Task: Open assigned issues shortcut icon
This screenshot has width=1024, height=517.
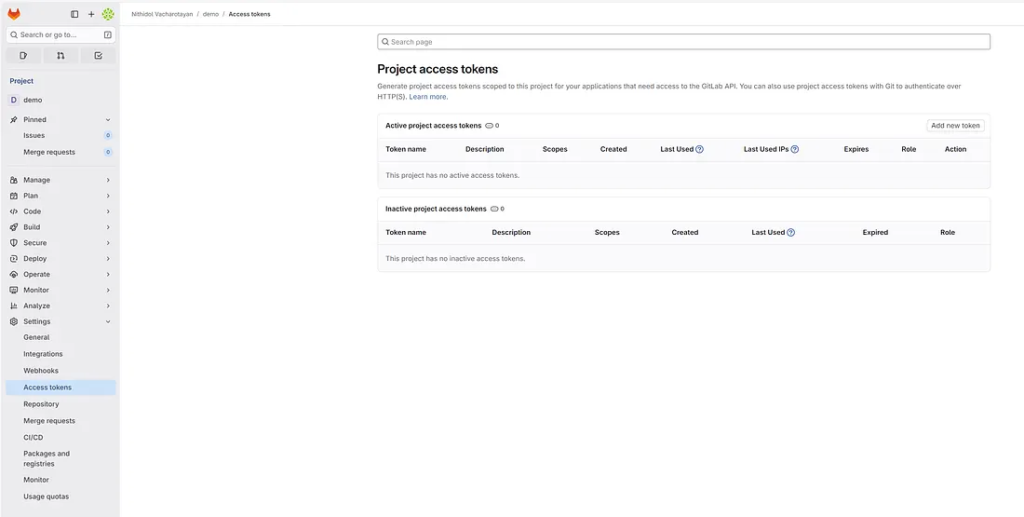Action: tap(23, 56)
